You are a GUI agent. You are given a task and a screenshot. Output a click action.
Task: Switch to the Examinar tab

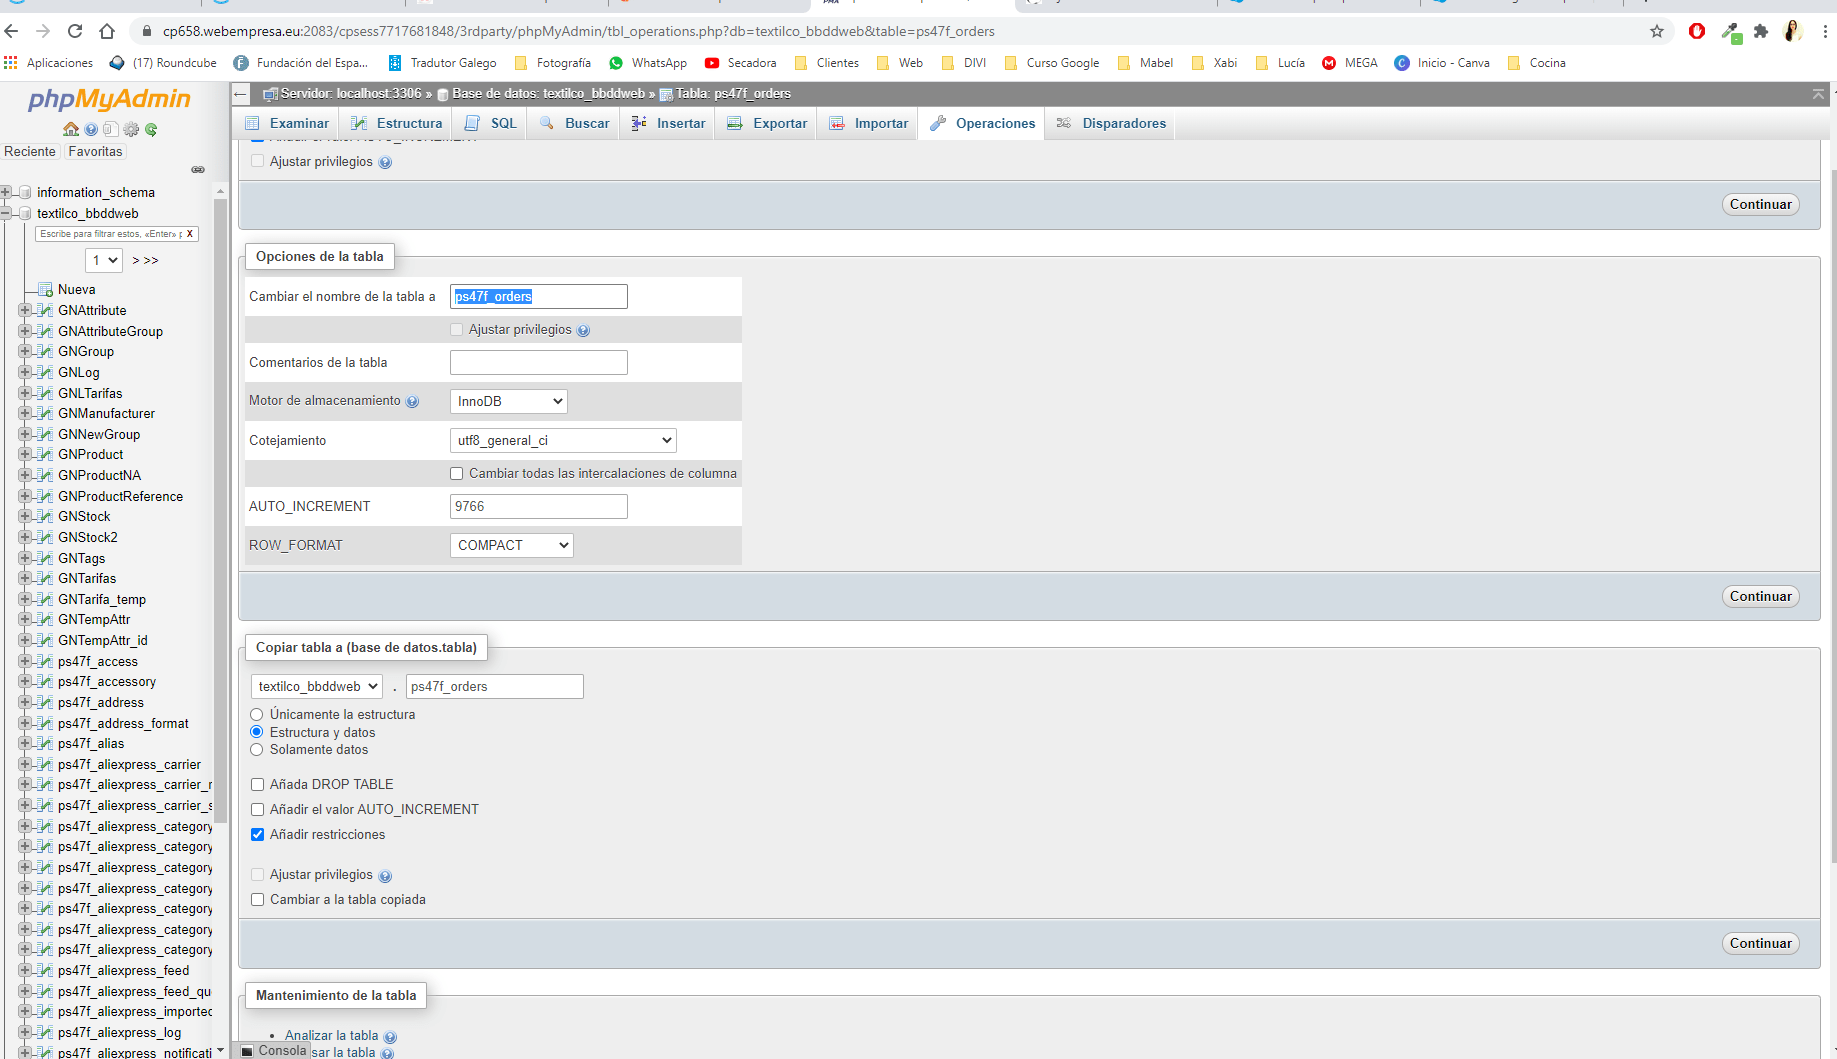pyautogui.click(x=287, y=123)
